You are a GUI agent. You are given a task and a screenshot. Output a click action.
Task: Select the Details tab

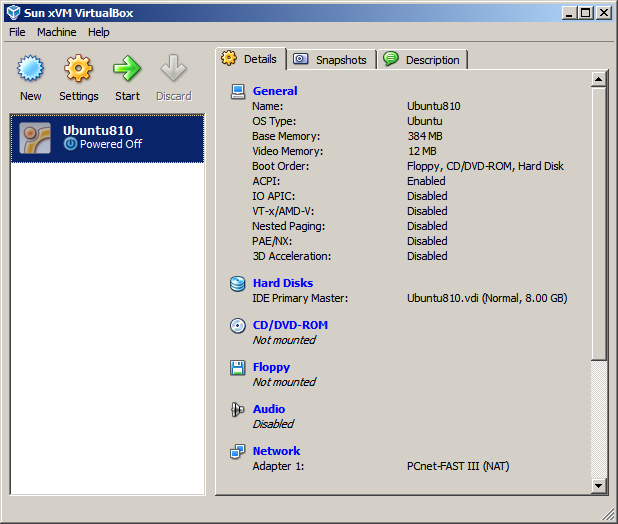[x=251, y=59]
